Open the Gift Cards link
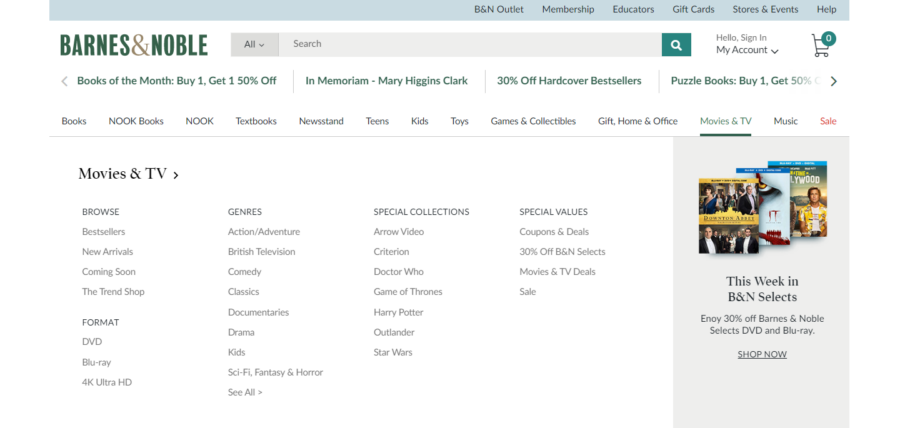Viewport: 900px width, 428px height. click(x=693, y=9)
